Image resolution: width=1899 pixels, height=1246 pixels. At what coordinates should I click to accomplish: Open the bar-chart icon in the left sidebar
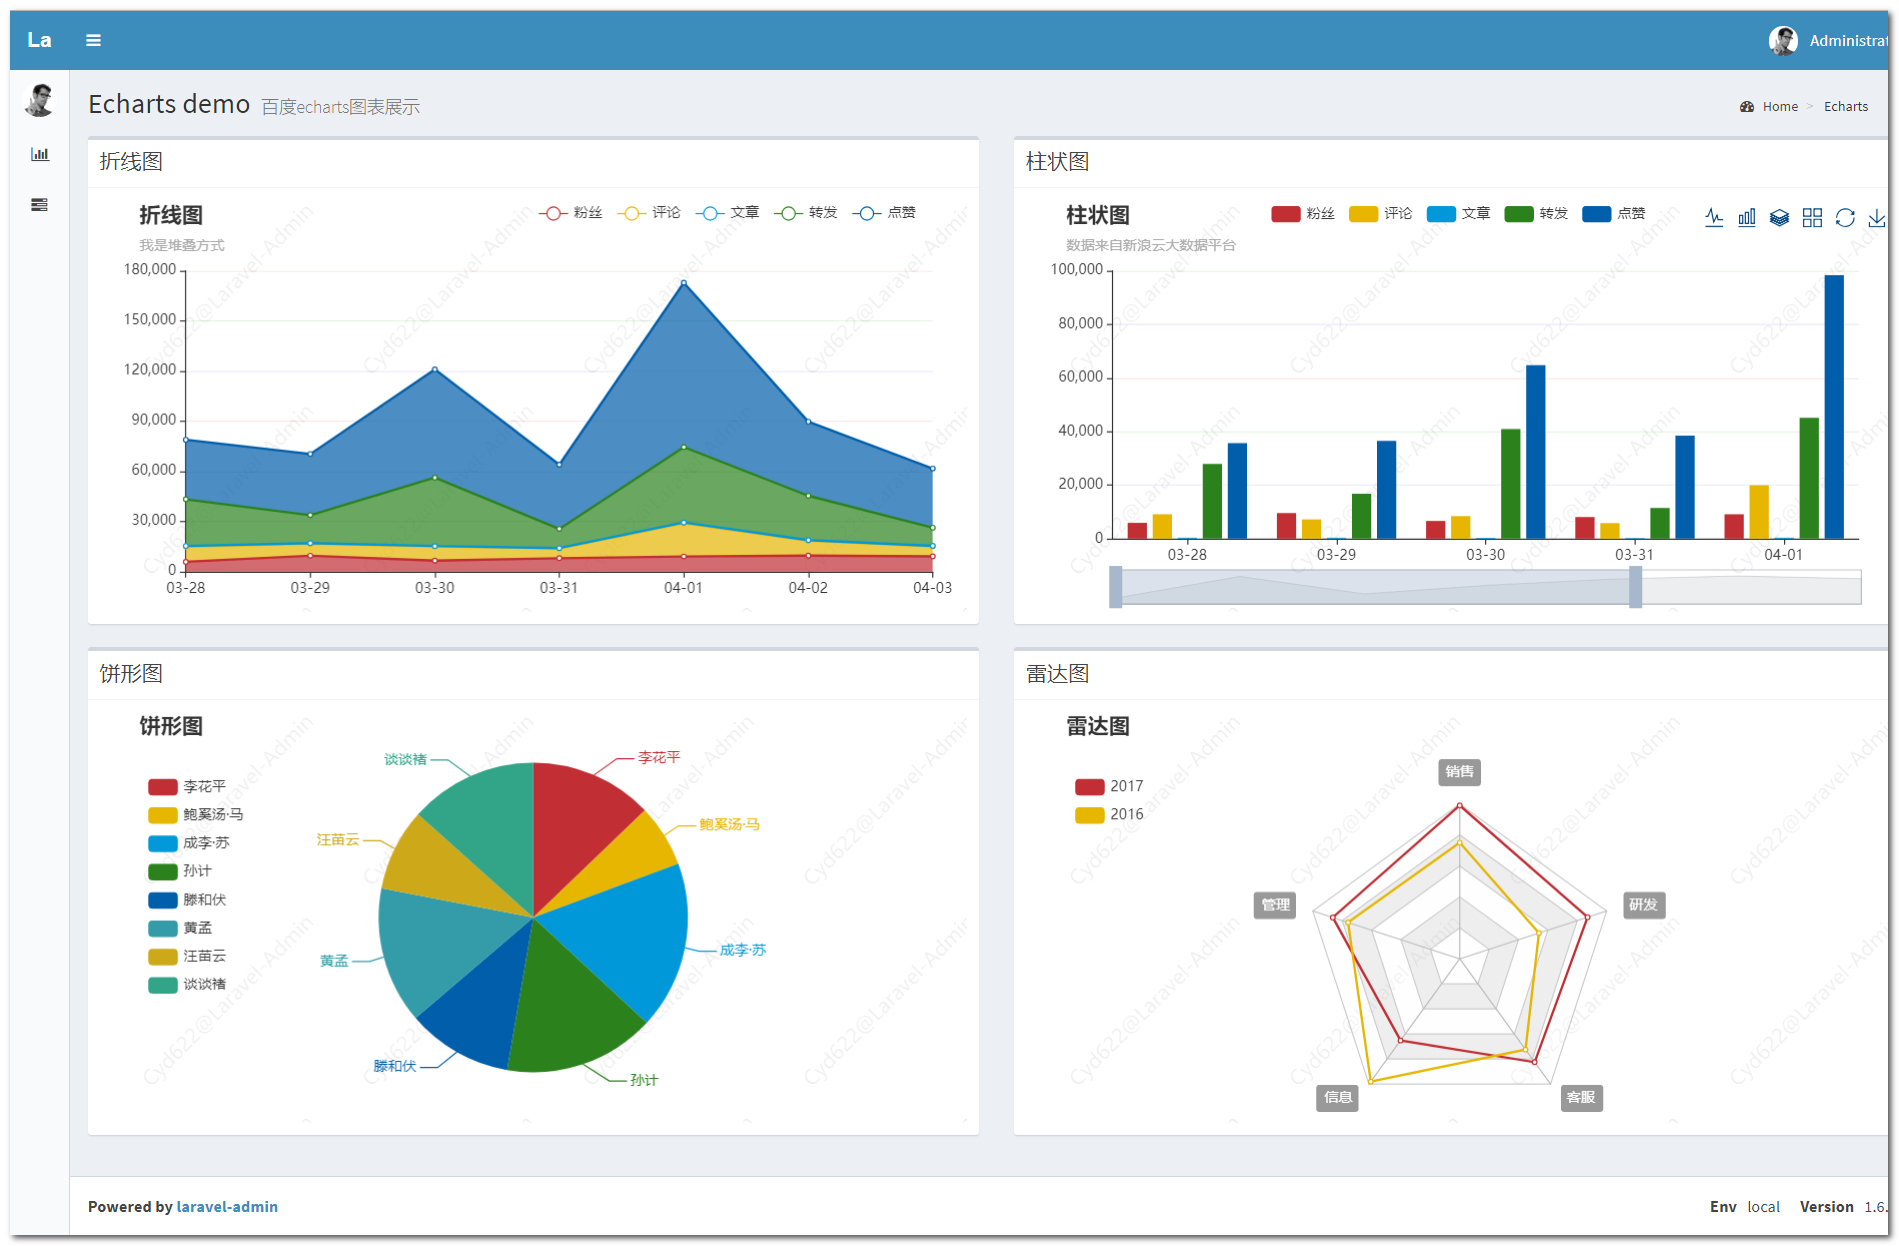click(40, 154)
